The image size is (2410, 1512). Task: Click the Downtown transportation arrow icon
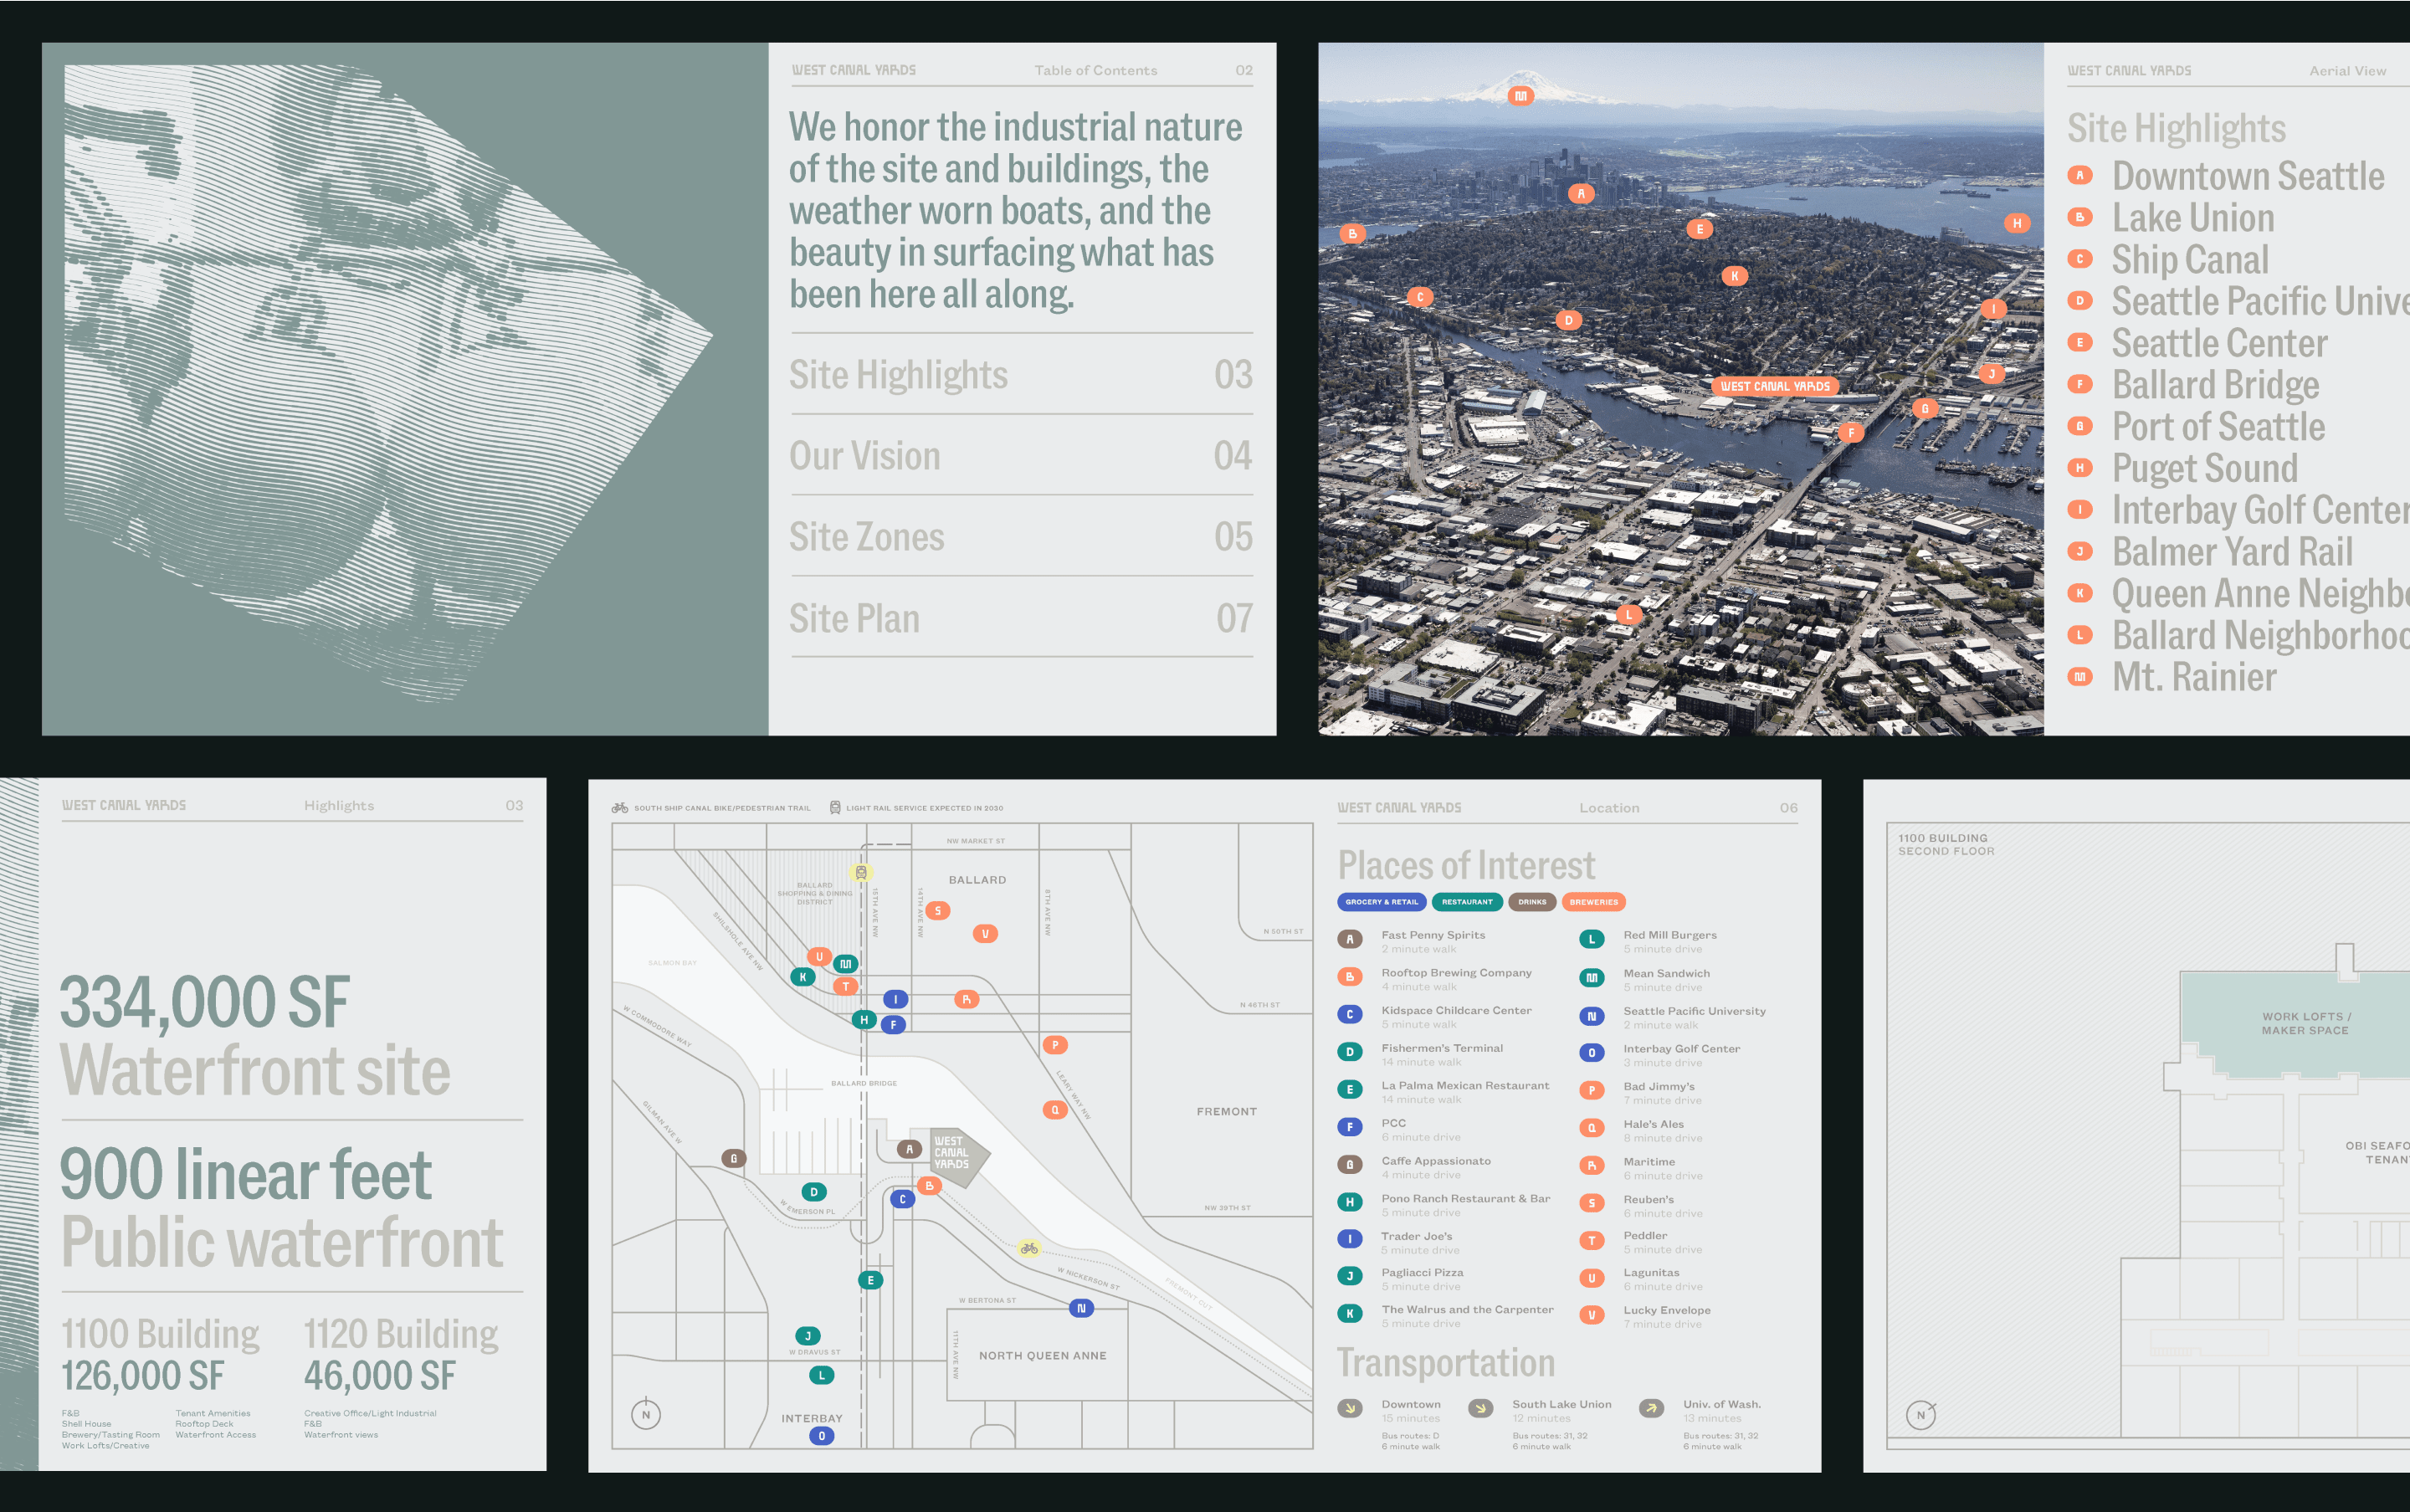(x=1350, y=1408)
